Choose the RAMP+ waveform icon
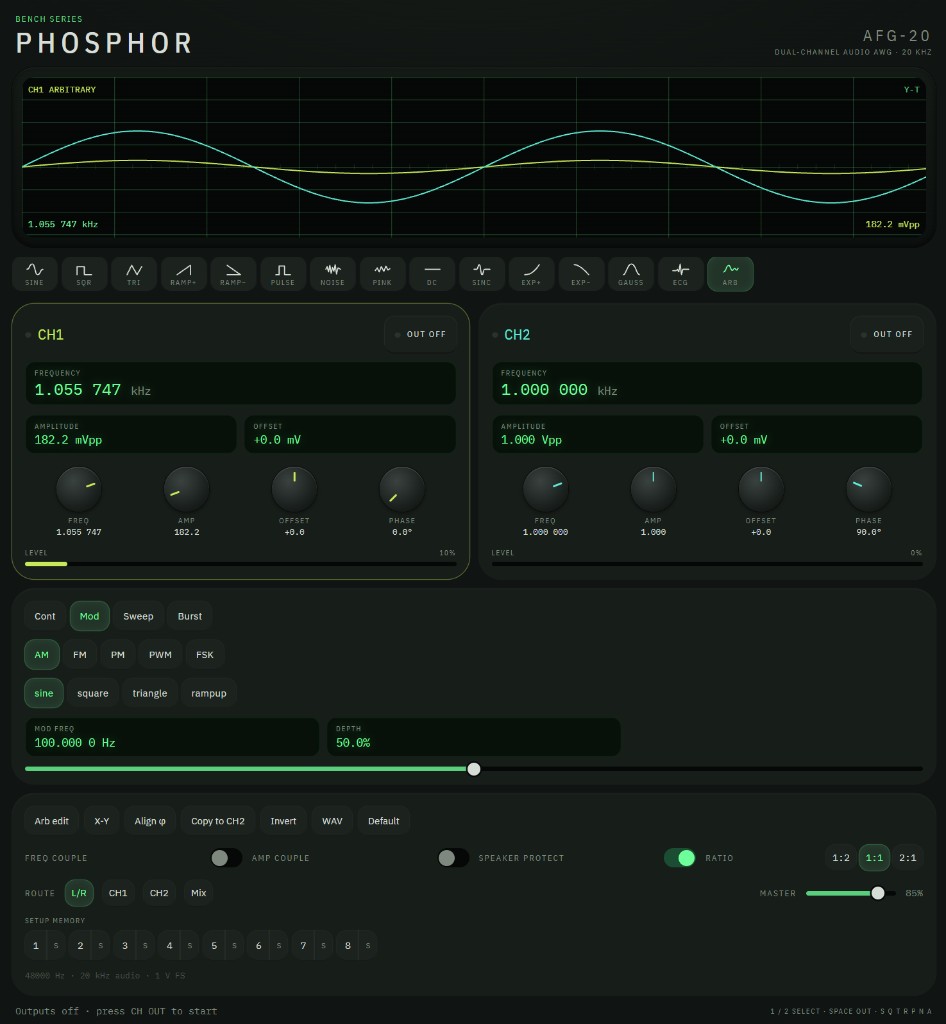 point(183,274)
